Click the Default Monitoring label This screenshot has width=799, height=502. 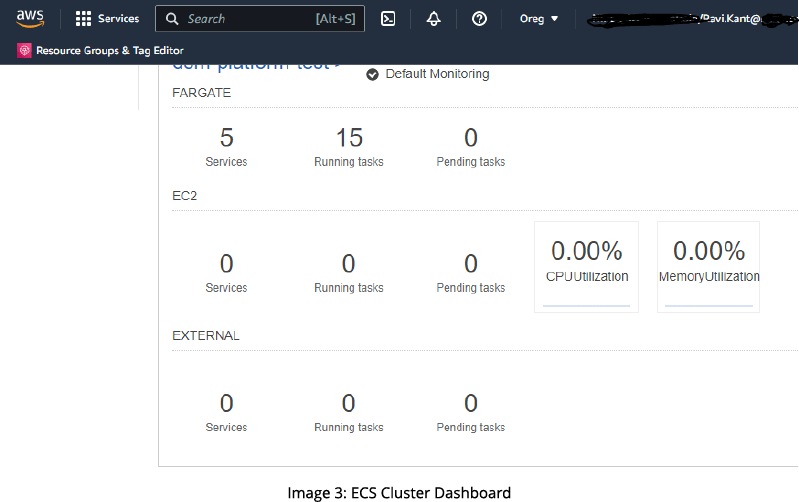pos(437,74)
